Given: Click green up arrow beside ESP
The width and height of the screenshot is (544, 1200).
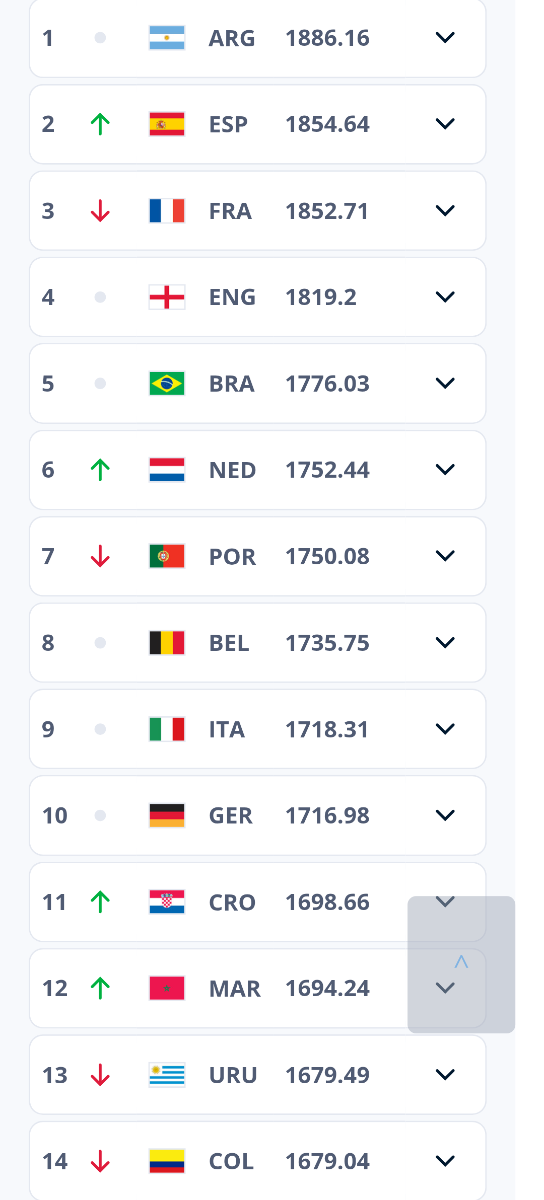Looking at the screenshot, I should 100,124.
